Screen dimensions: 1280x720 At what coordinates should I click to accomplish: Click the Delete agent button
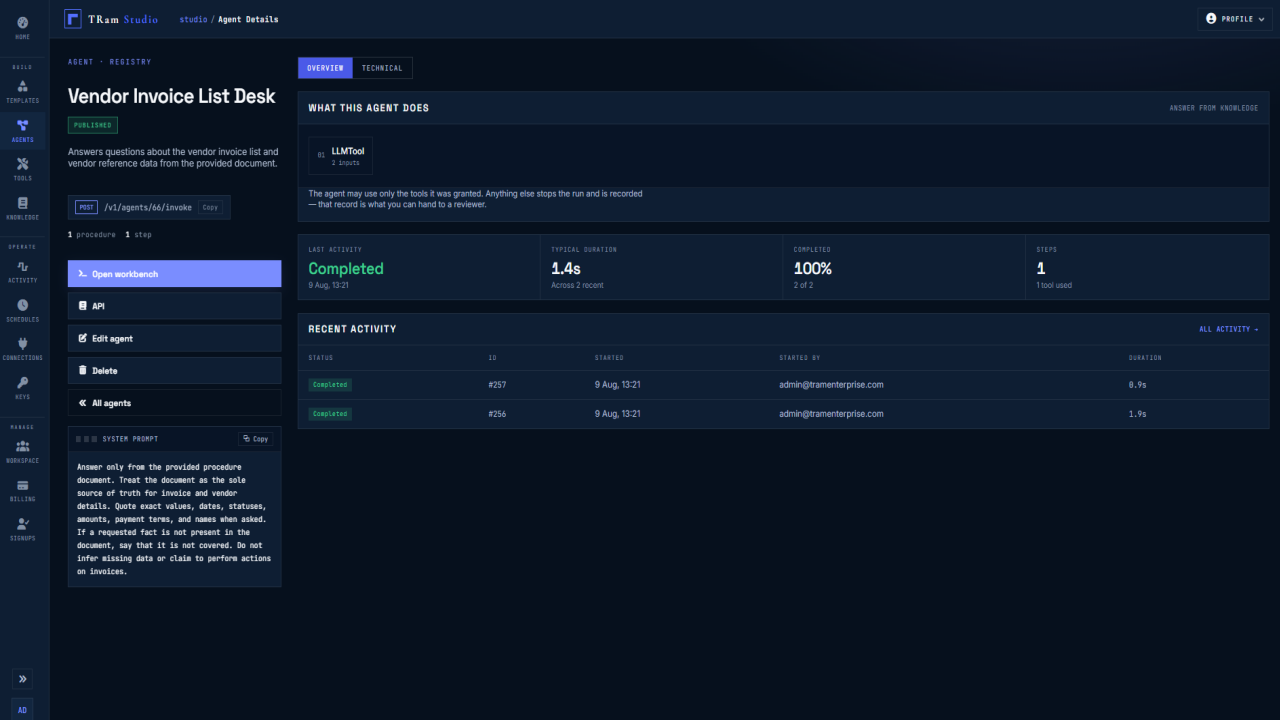click(x=174, y=371)
